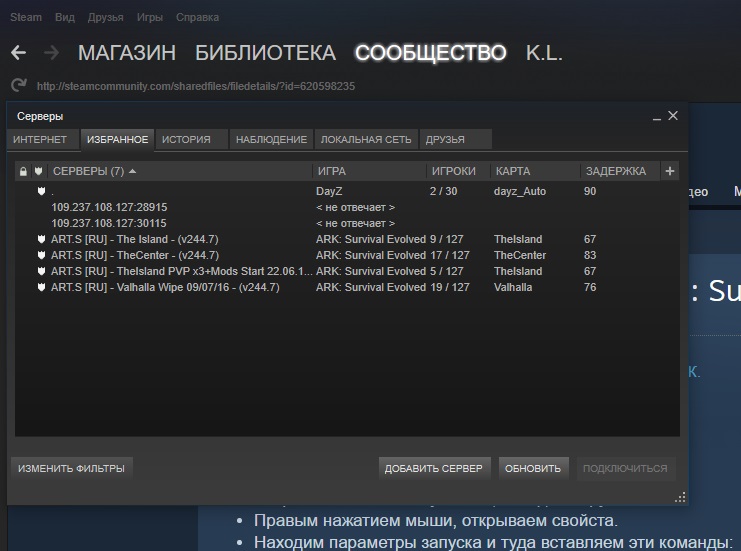The image size is (741, 551).
Task: Open the Справка menu
Action: (197, 17)
